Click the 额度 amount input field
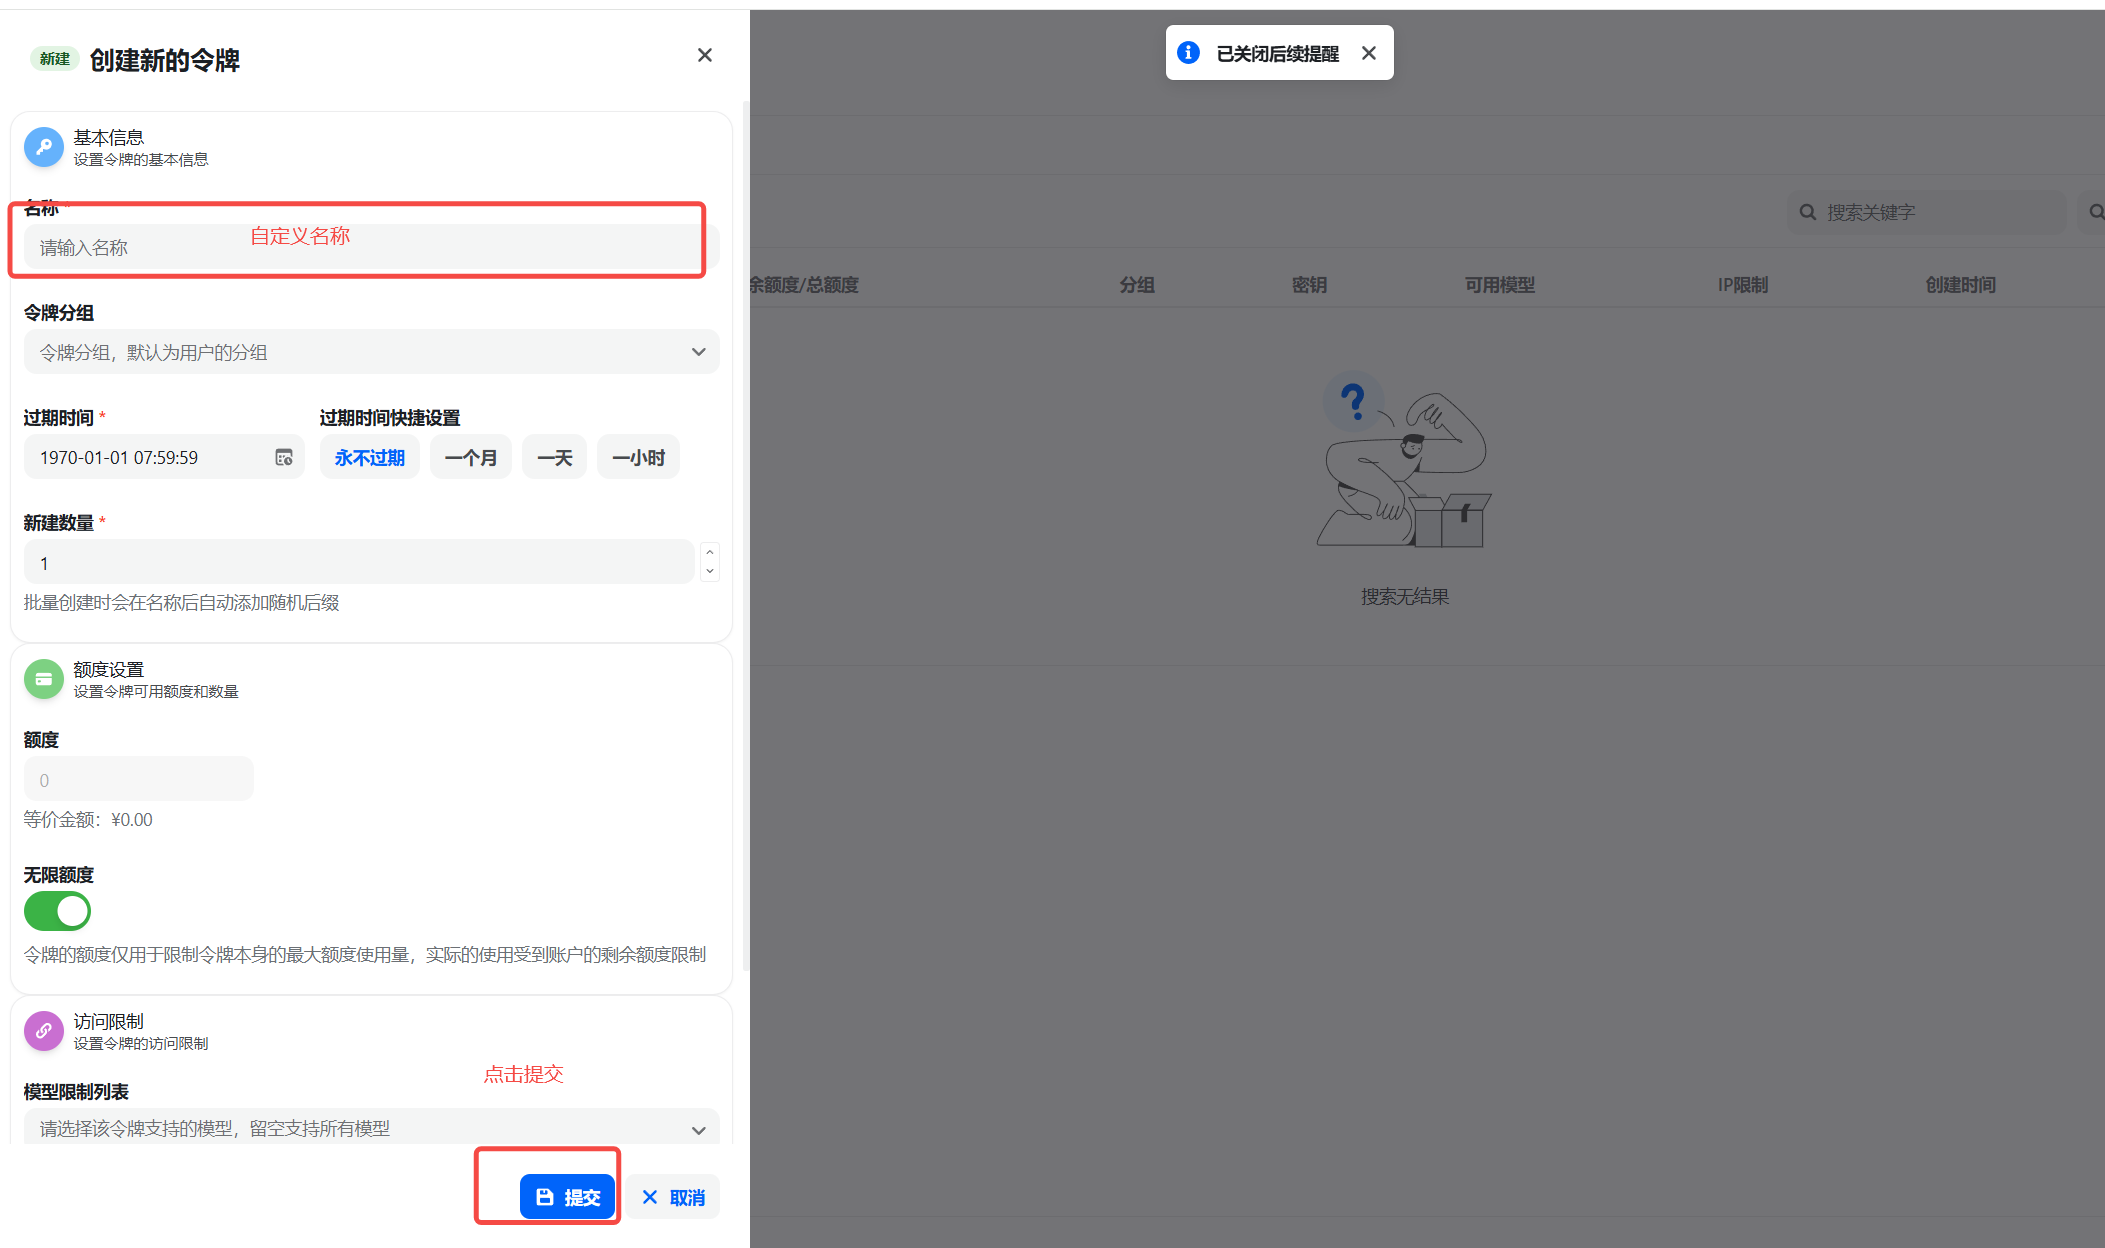The width and height of the screenshot is (2105, 1248). [138, 779]
